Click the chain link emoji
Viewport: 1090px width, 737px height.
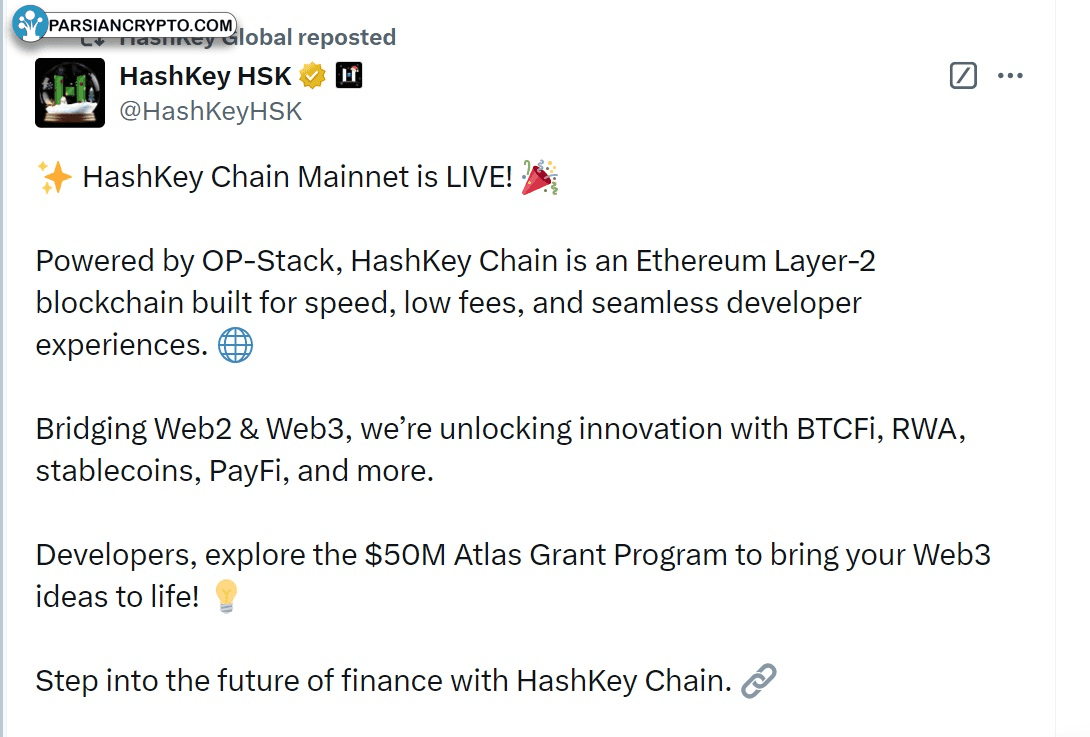tap(759, 681)
